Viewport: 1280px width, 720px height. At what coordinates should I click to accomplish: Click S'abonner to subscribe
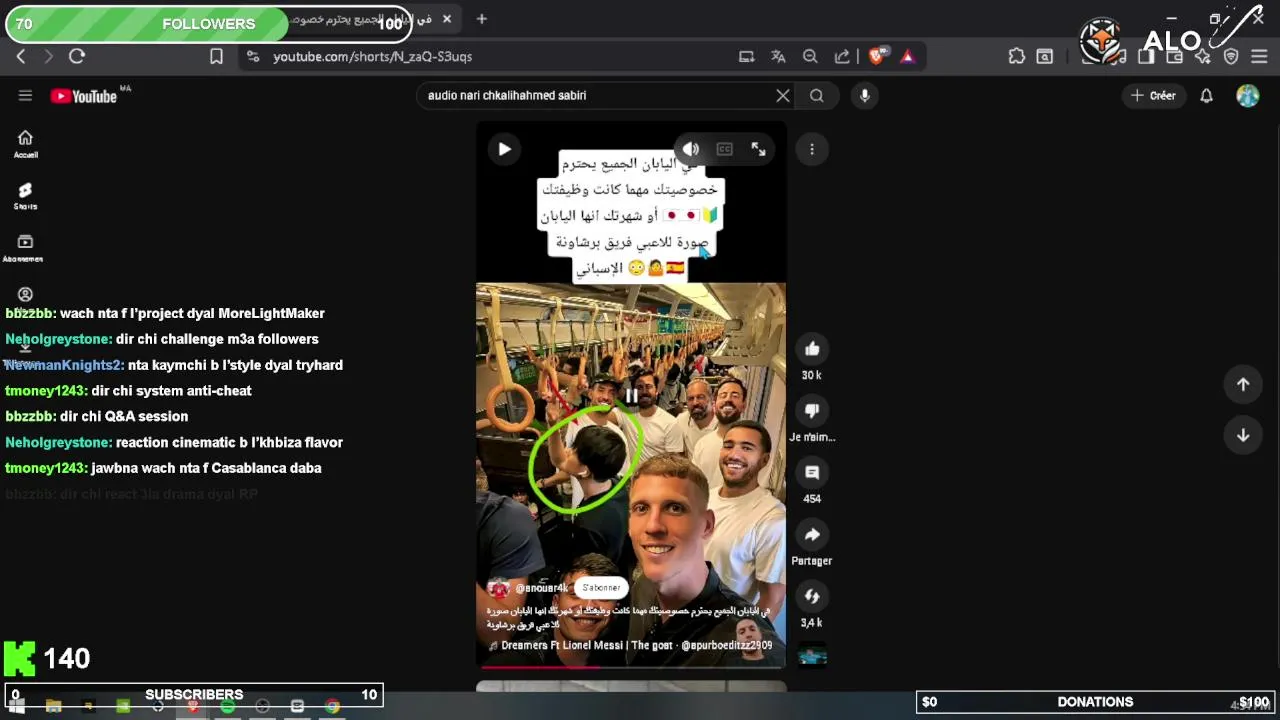pyautogui.click(x=601, y=588)
